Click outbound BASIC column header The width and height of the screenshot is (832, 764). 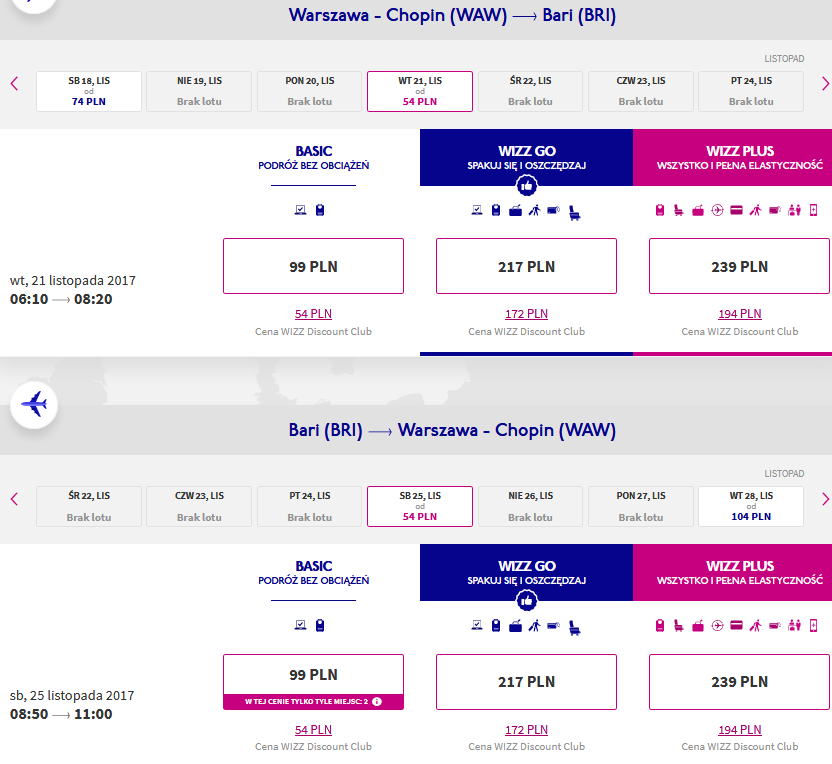click(313, 158)
